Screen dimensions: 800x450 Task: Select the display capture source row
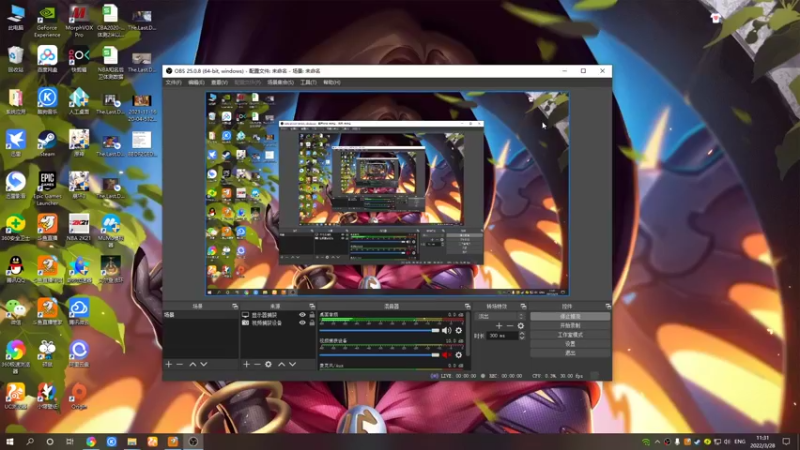coord(278,315)
